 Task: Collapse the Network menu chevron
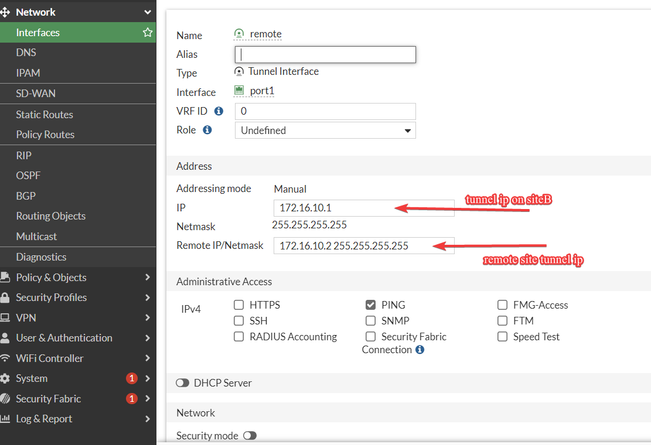[147, 12]
